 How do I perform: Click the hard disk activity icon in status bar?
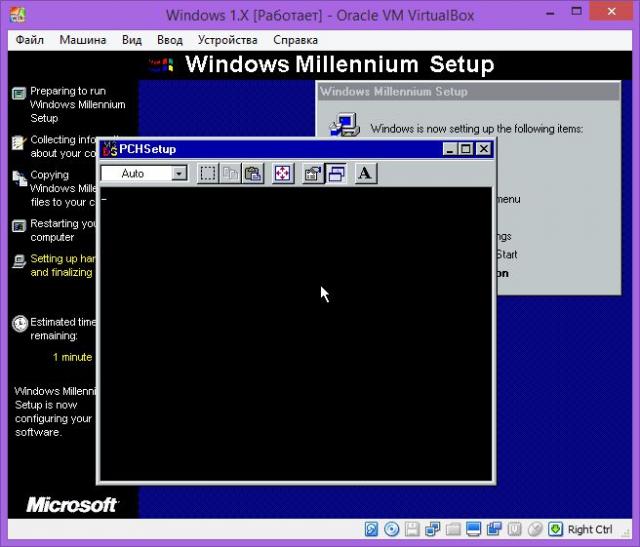[x=371, y=529]
